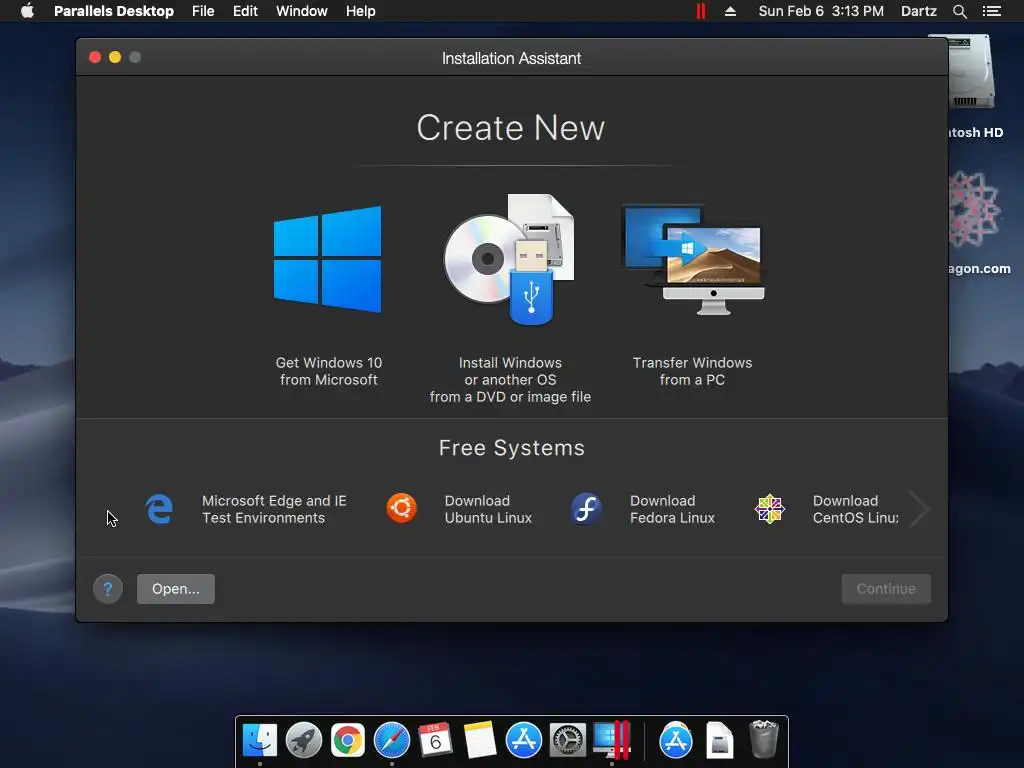Viewport: 1024px width, 768px height.
Task: Open the Parallels Desktop menu
Action: click(114, 11)
